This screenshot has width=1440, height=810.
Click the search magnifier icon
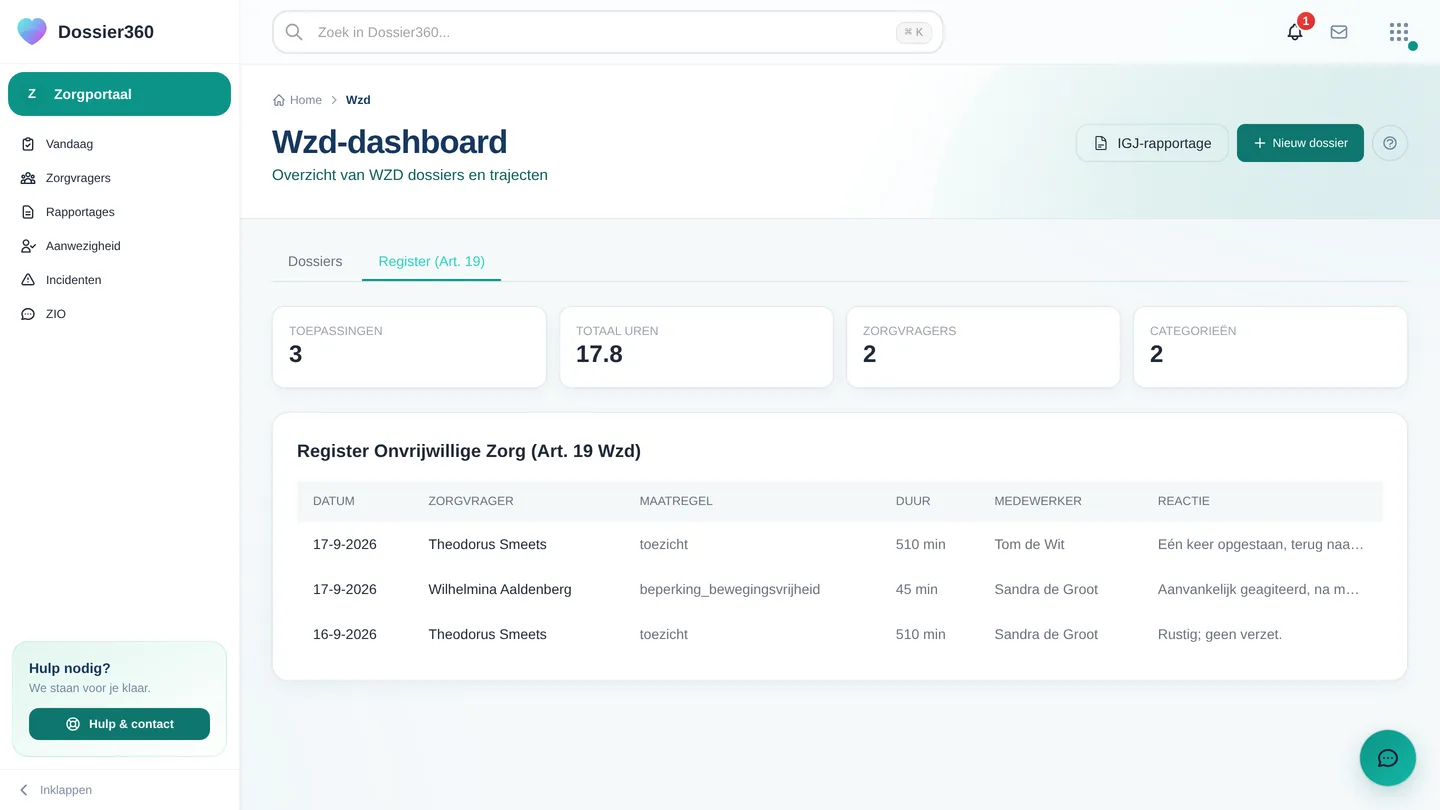coord(294,32)
